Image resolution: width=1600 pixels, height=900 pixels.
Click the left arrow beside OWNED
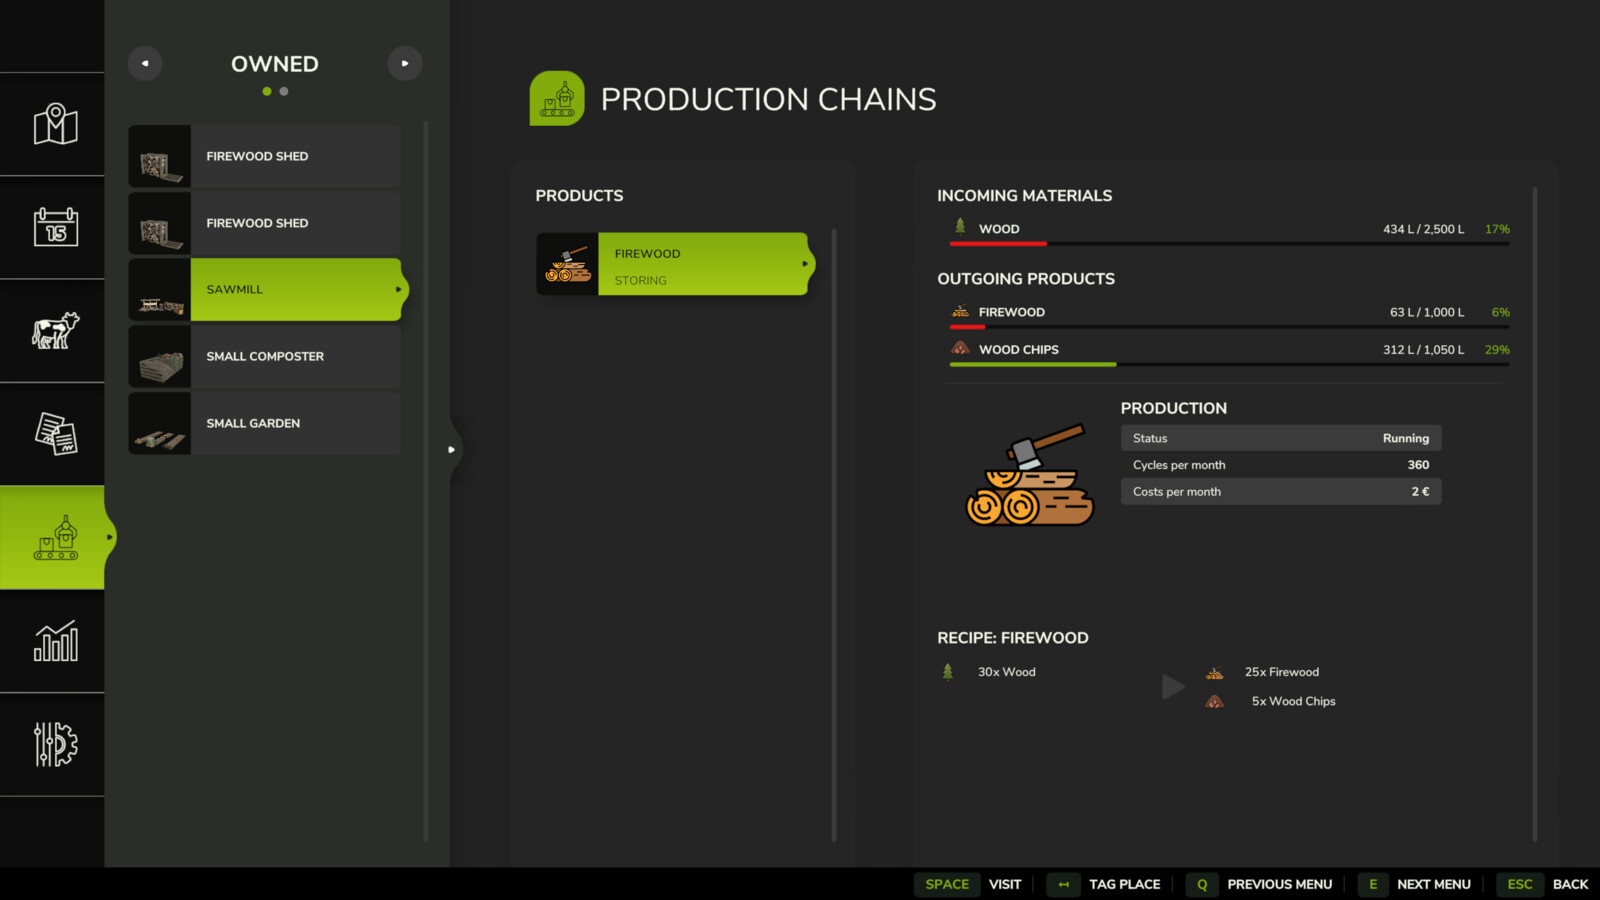[x=144, y=62]
